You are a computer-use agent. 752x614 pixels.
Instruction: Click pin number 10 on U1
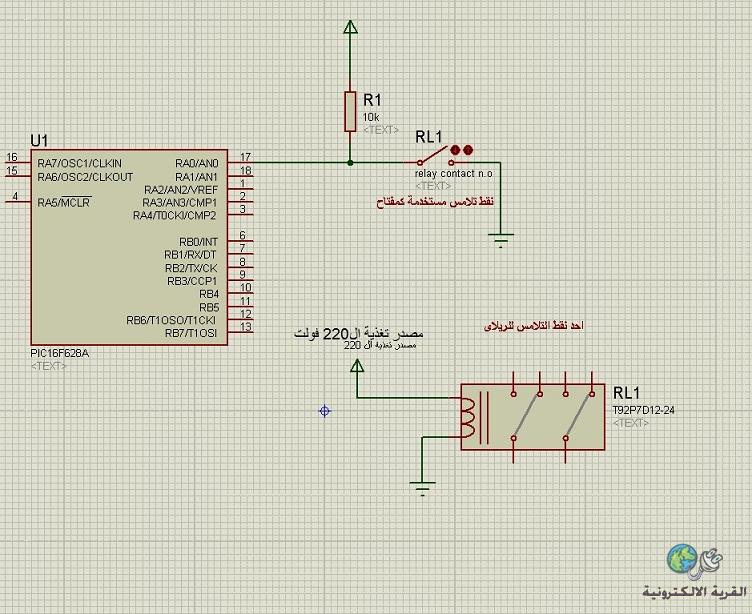point(246,287)
